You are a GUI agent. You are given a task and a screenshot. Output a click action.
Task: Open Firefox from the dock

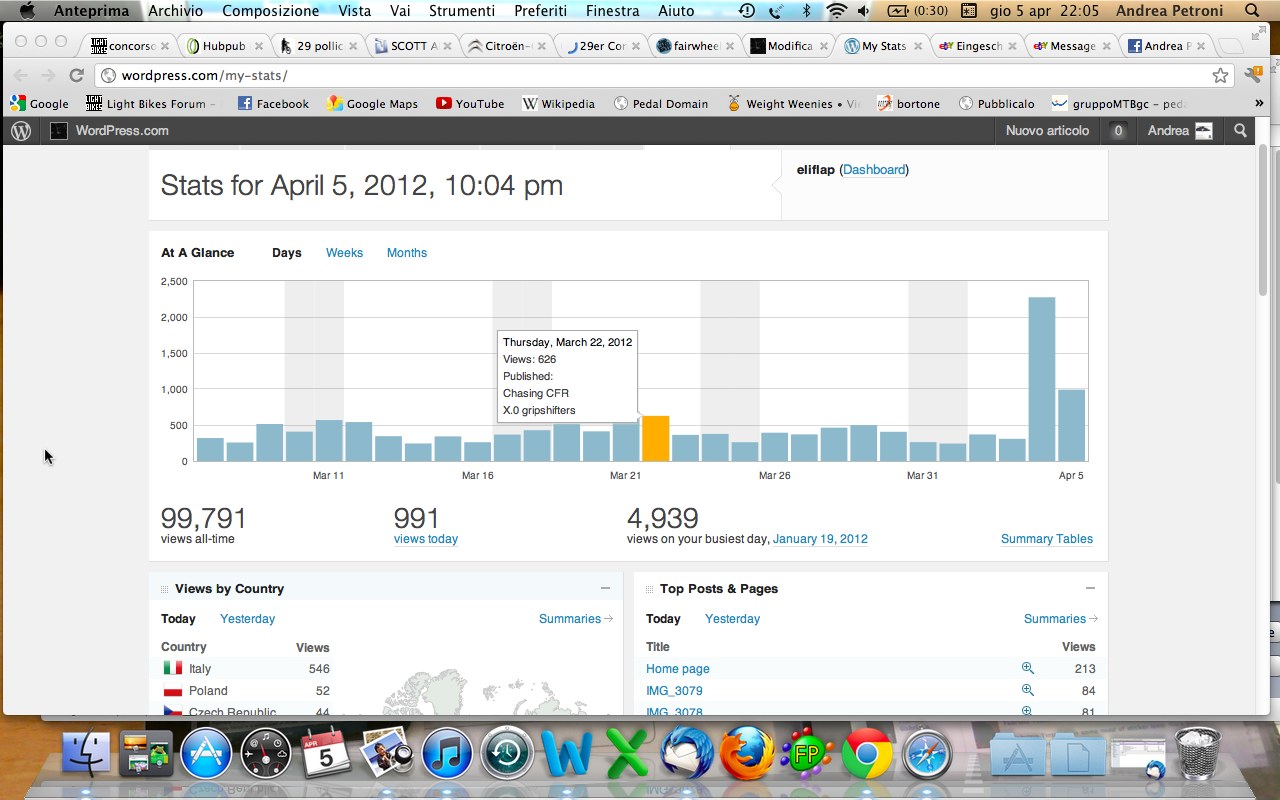pyautogui.click(x=747, y=755)
